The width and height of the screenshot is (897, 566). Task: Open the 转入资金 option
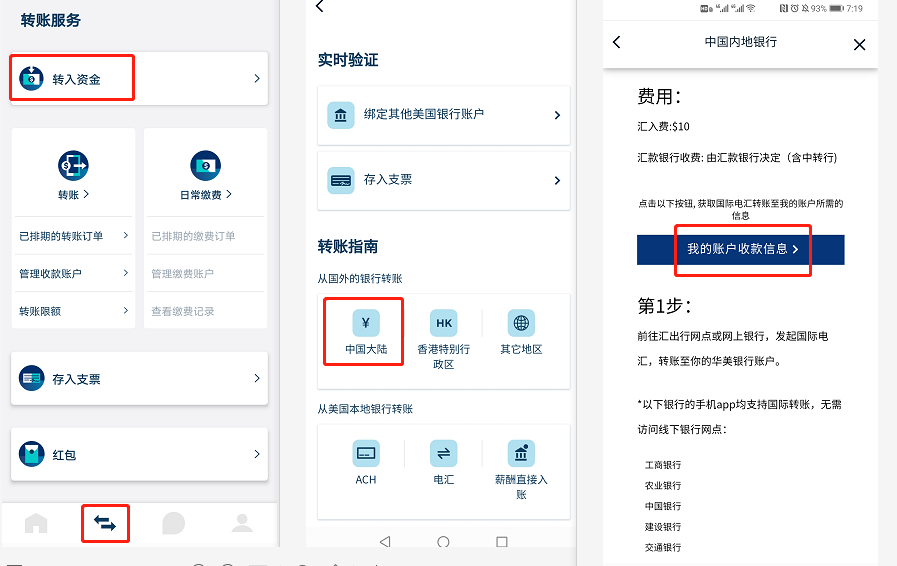pyautogui.click(x=139, y=78)
